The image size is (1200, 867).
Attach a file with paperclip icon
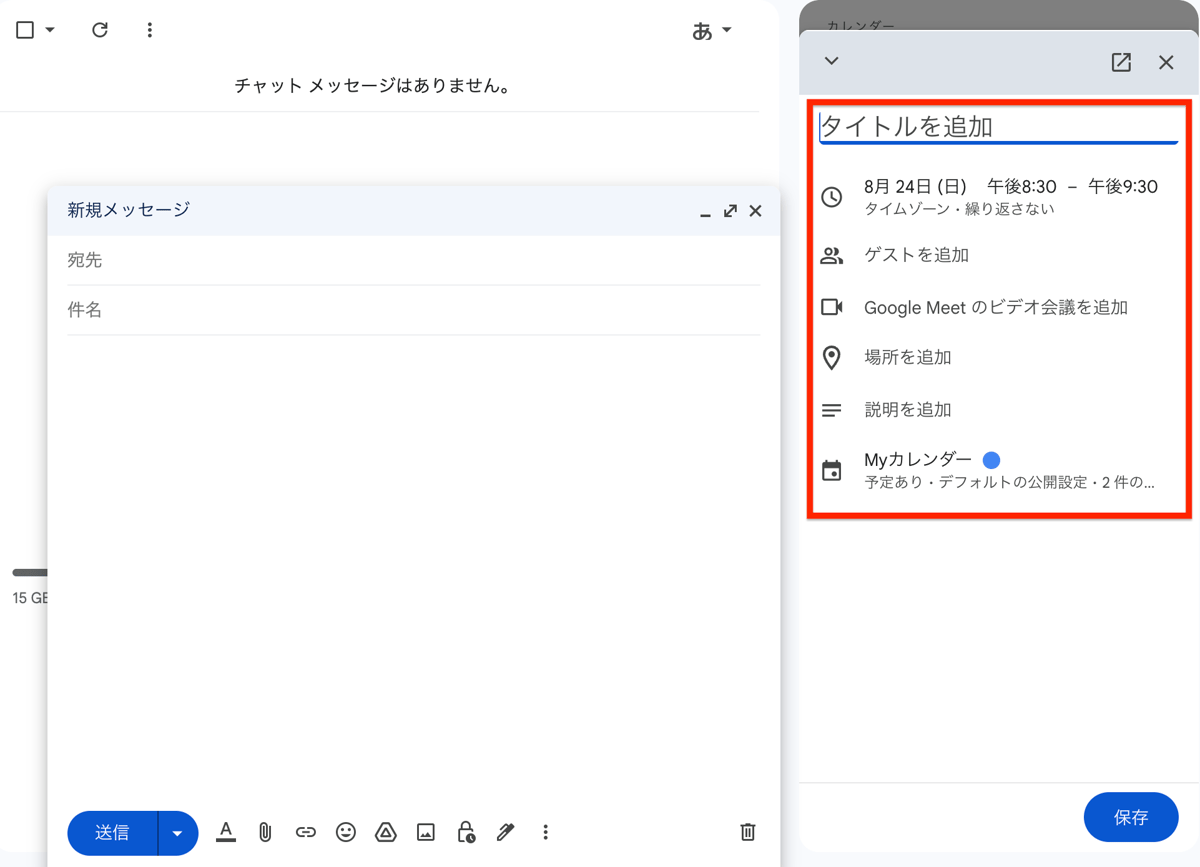click(x=265, y=832)
